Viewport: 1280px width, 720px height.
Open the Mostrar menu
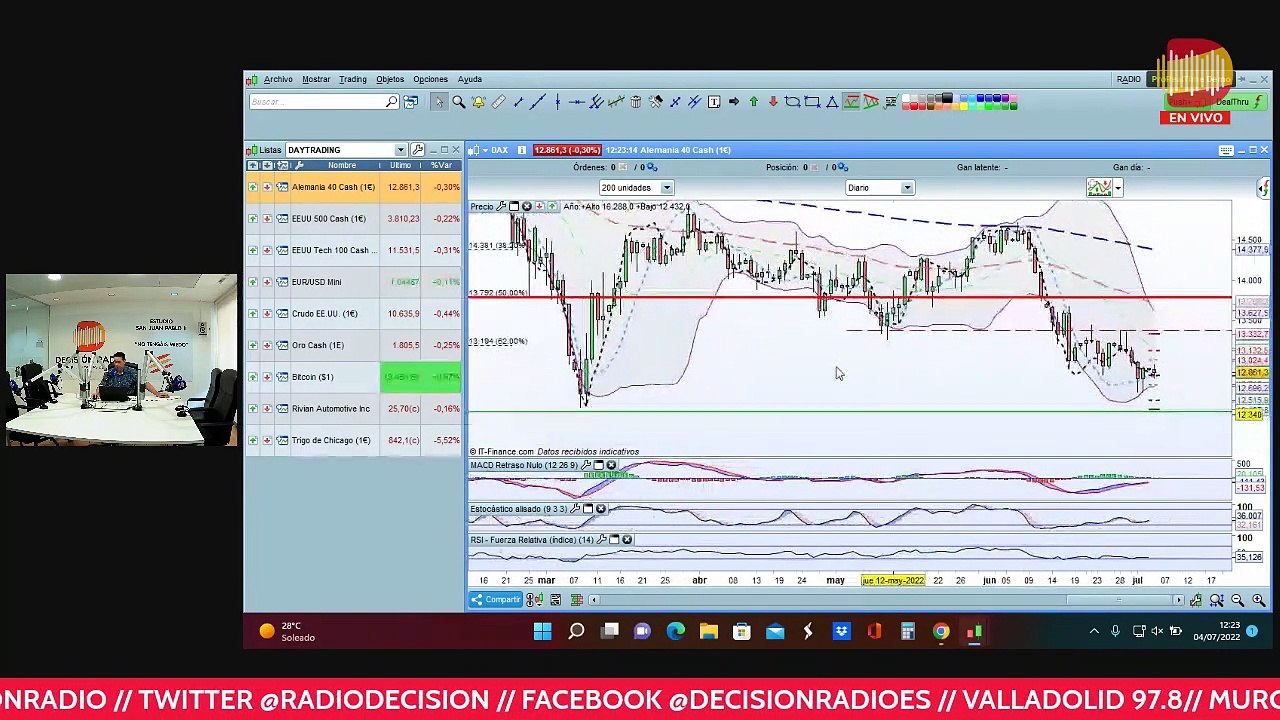tap(316, 79)
